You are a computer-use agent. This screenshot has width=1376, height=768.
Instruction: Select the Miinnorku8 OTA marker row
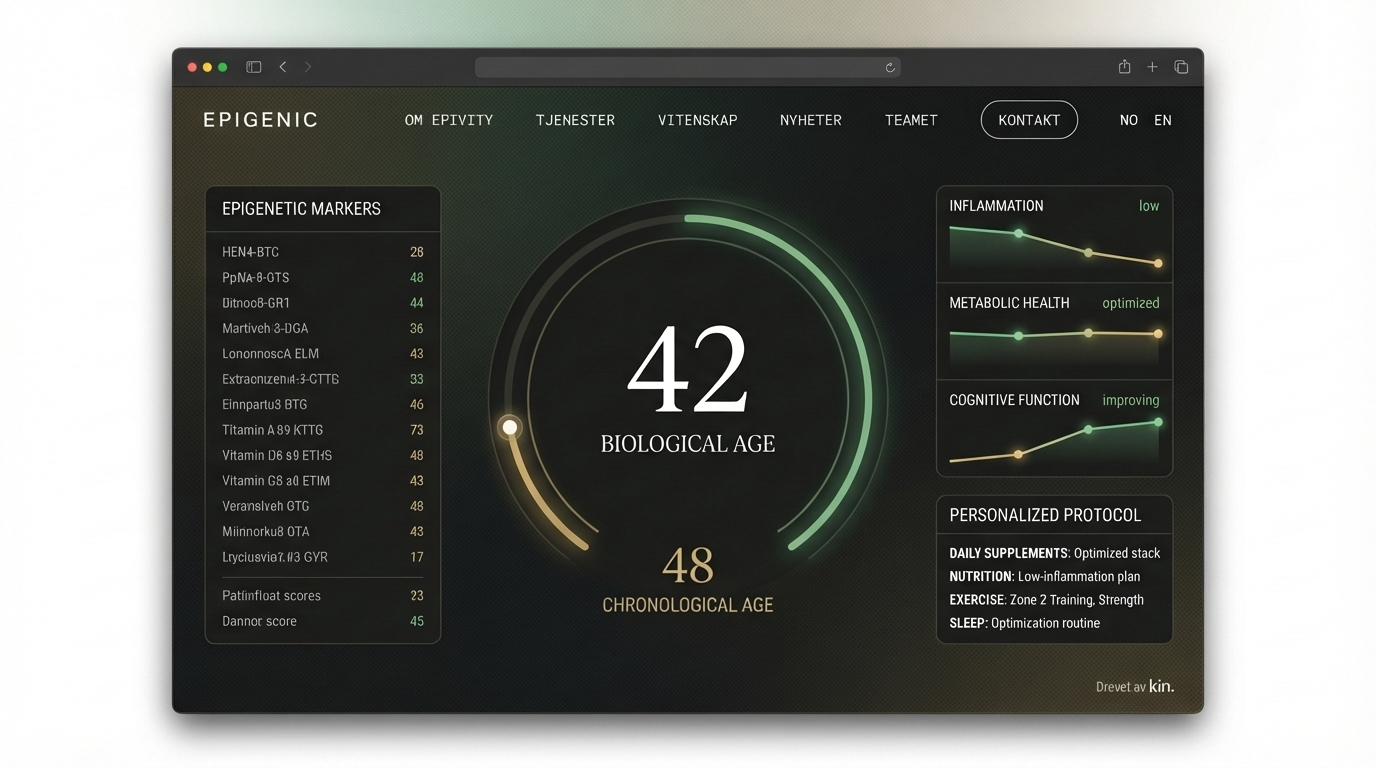(x=322, y=532)
